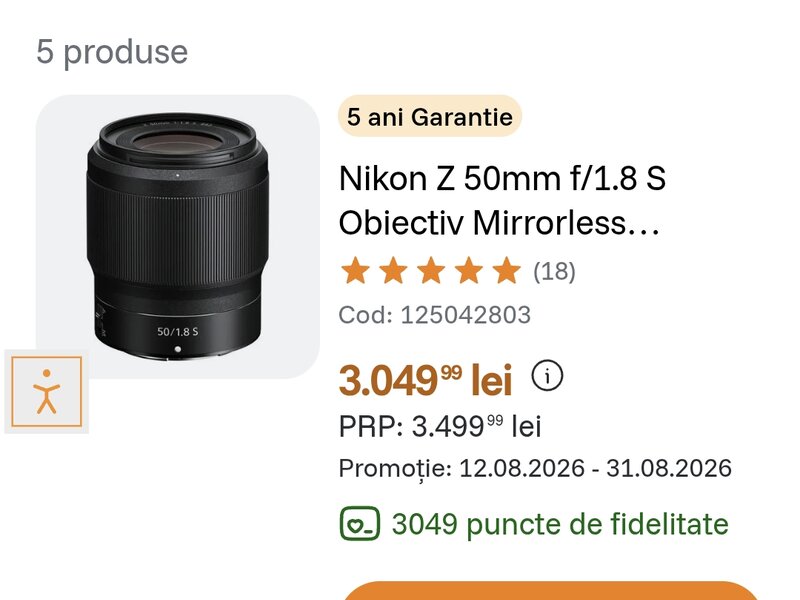This screenshot has width=800, height=600.
Task: Select the second rating star
Action: click(393, 270)
